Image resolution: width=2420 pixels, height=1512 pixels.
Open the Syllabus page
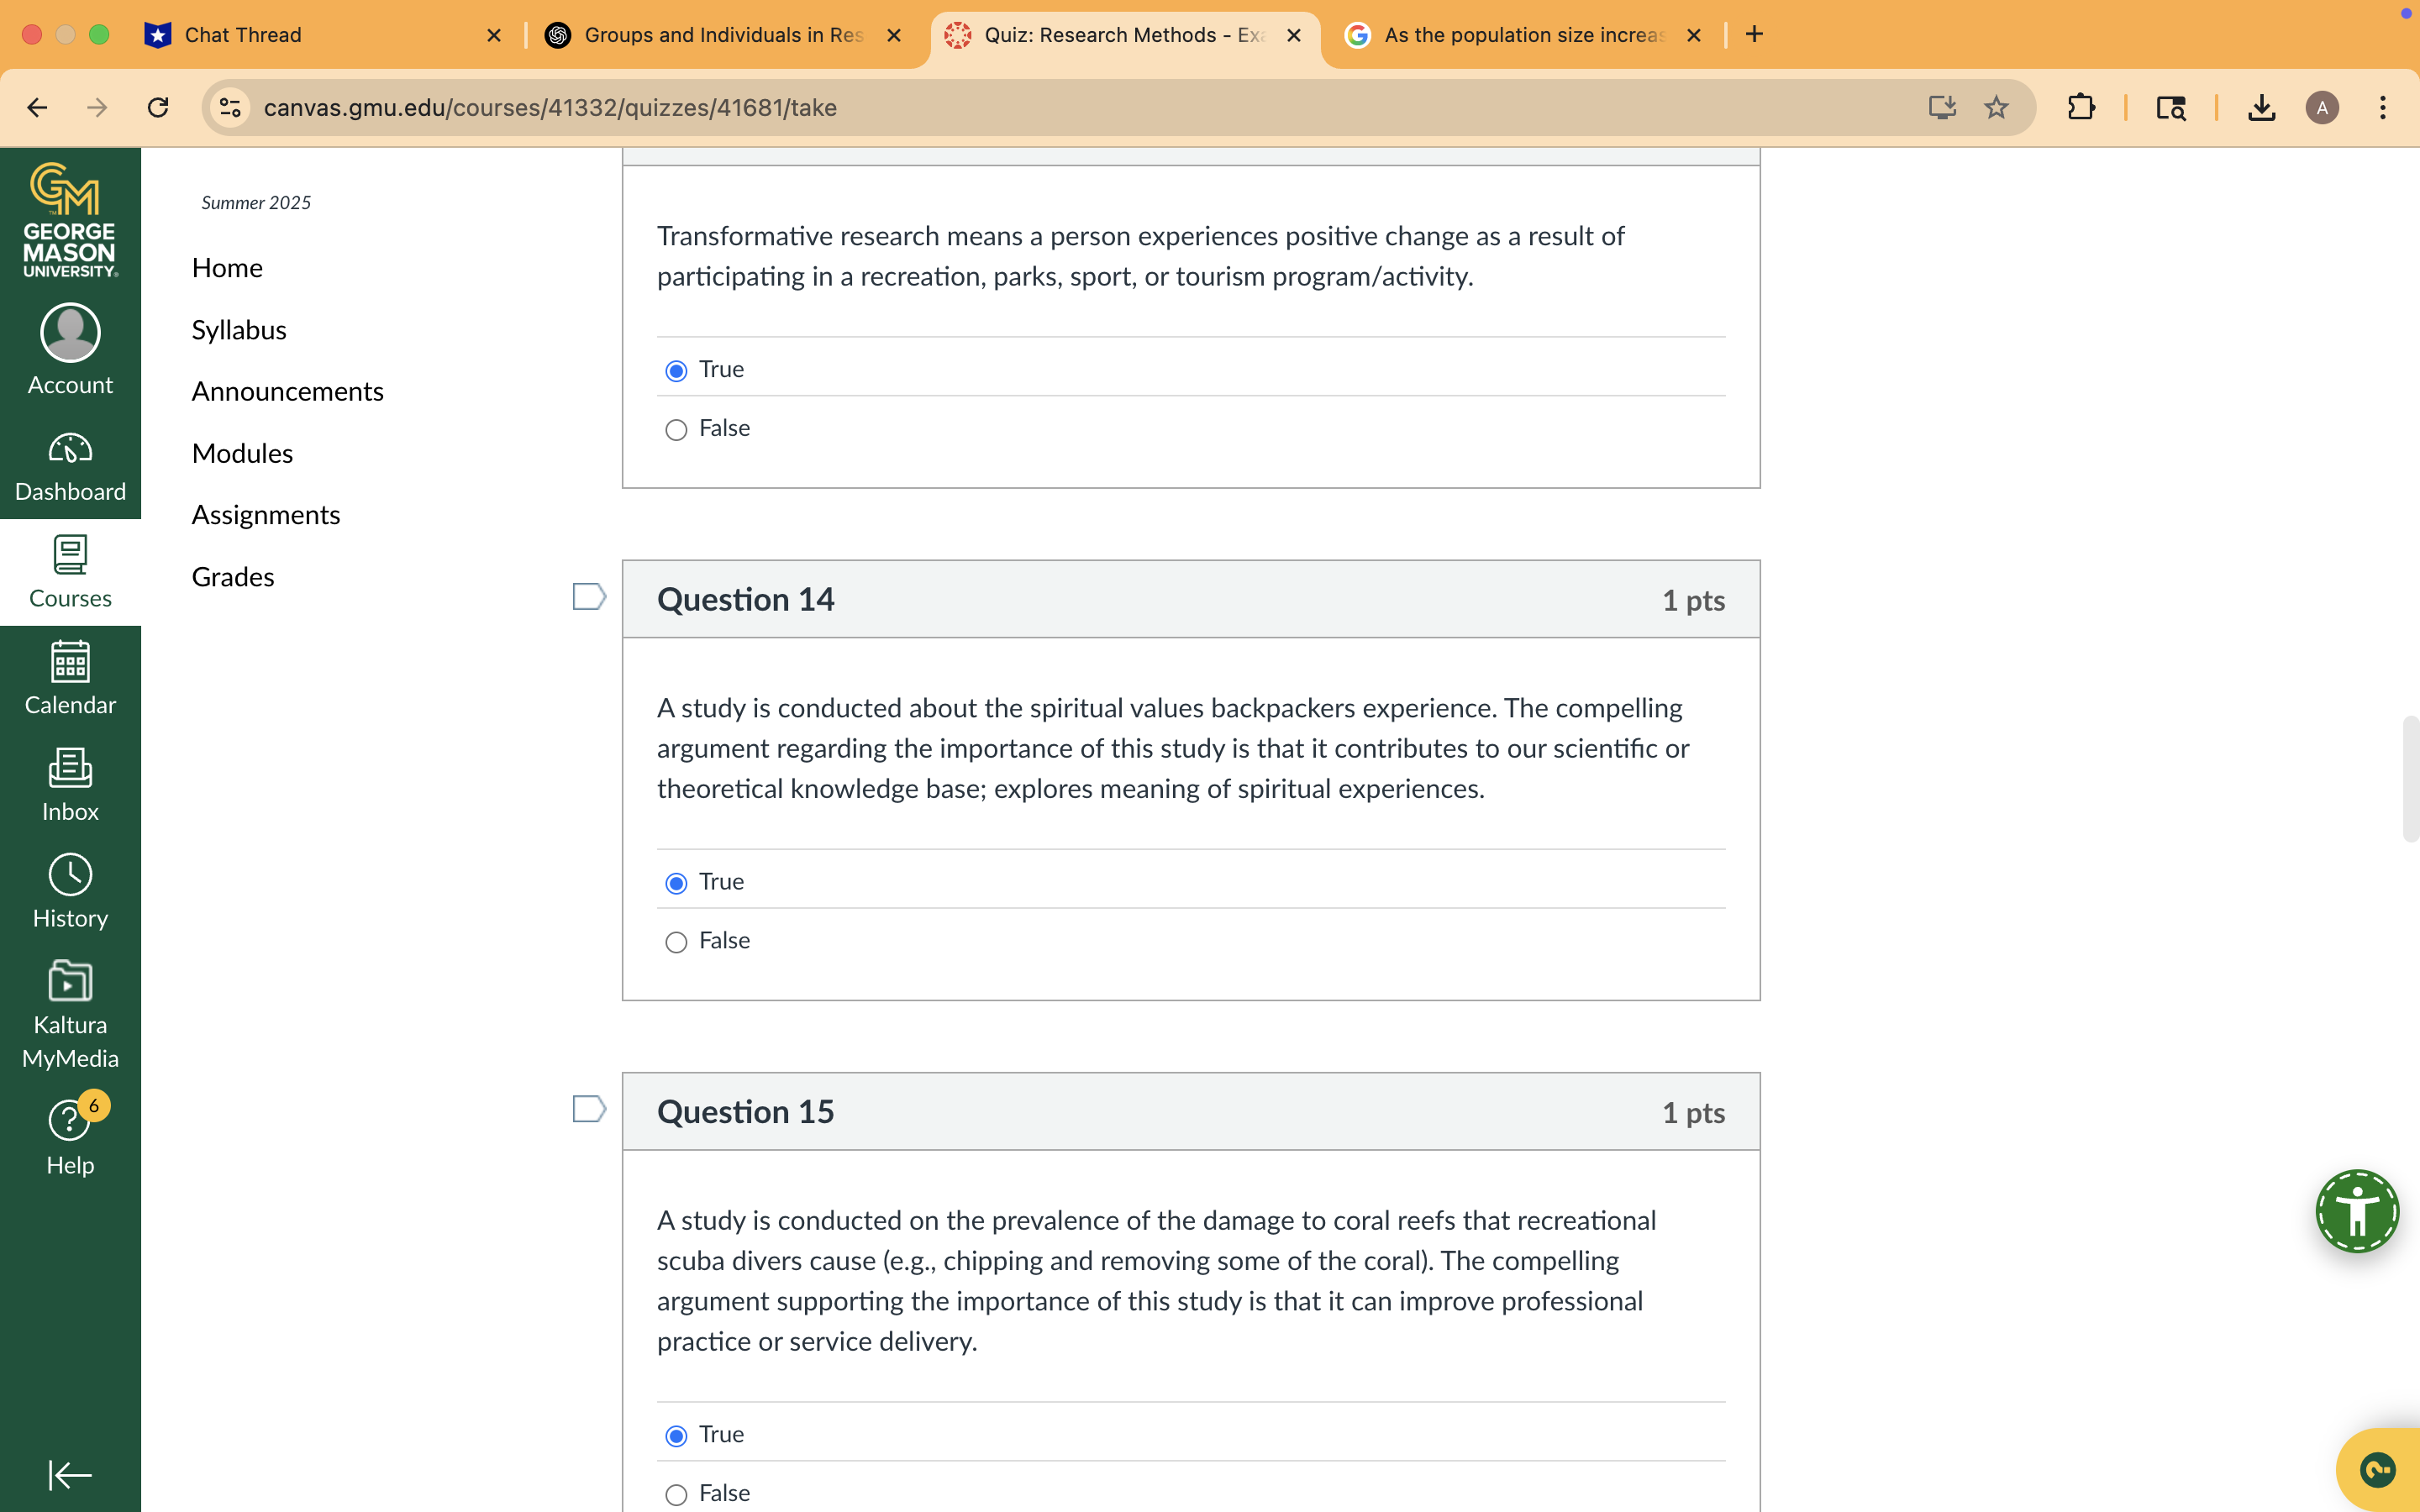[238, 329]
